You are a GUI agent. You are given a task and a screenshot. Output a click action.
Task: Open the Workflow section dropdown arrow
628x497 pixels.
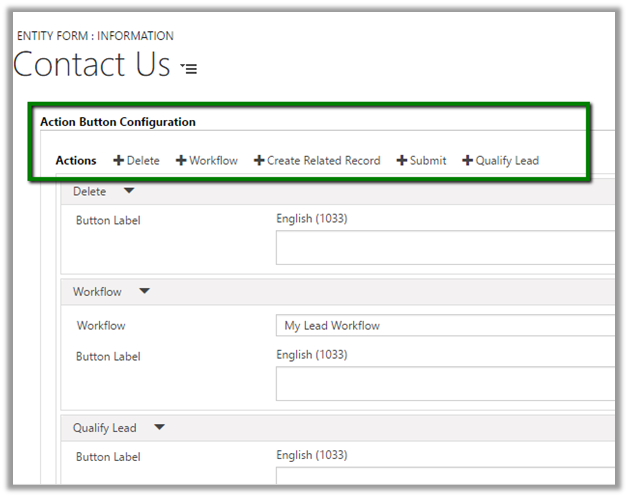(144, 292)
